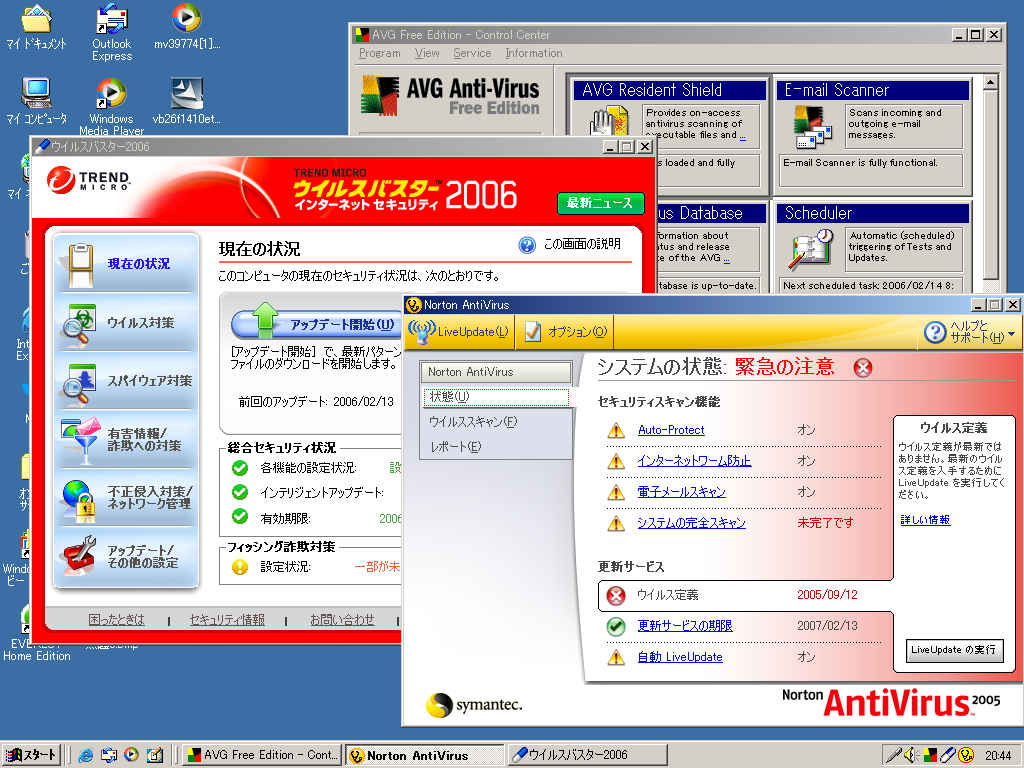
Task: Click up arrow of AVG scrollbar
Action: [991, 83]
